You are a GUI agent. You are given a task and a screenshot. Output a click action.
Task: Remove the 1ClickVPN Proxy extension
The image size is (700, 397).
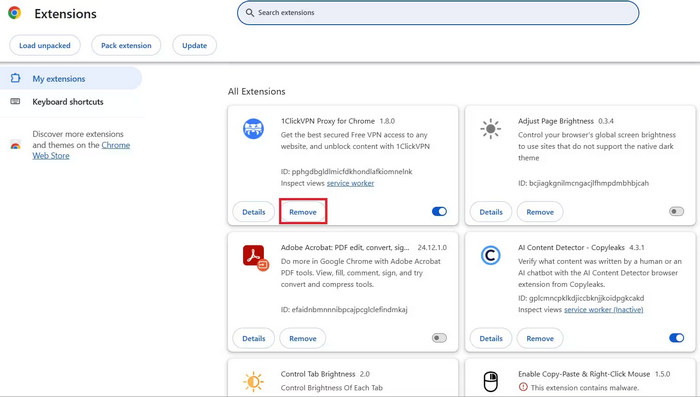click(x=303, y=212)
